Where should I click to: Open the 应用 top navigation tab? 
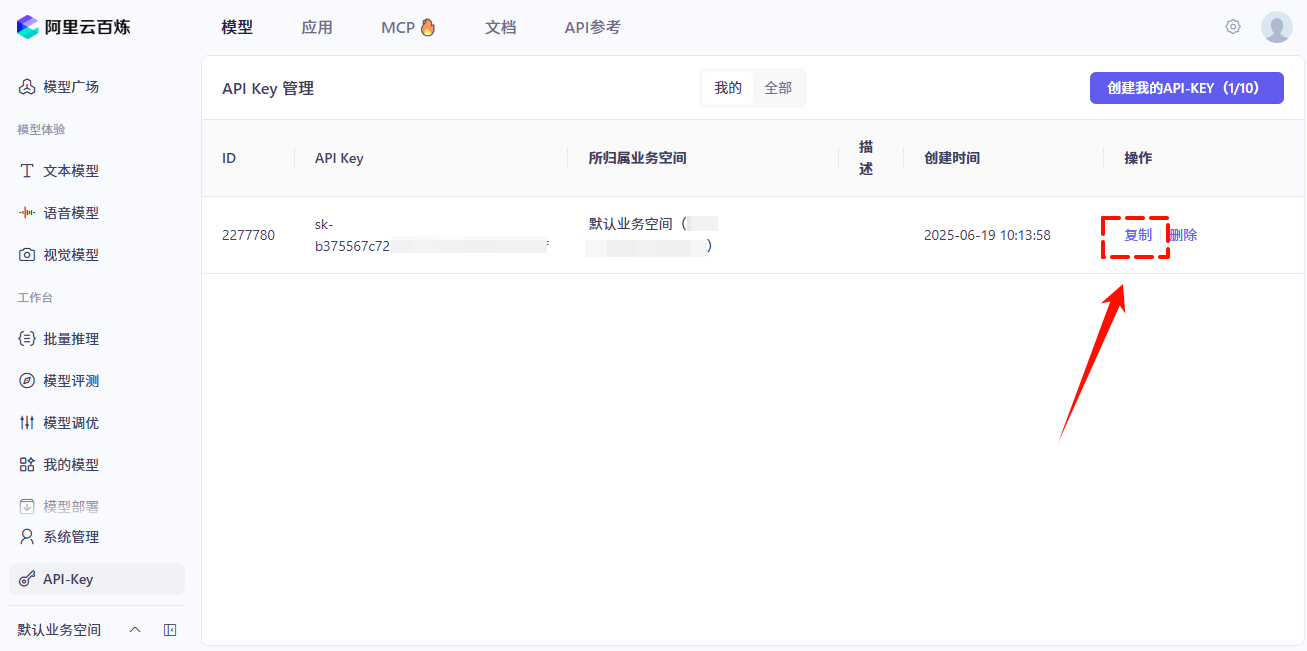click(x=317, y=27)
